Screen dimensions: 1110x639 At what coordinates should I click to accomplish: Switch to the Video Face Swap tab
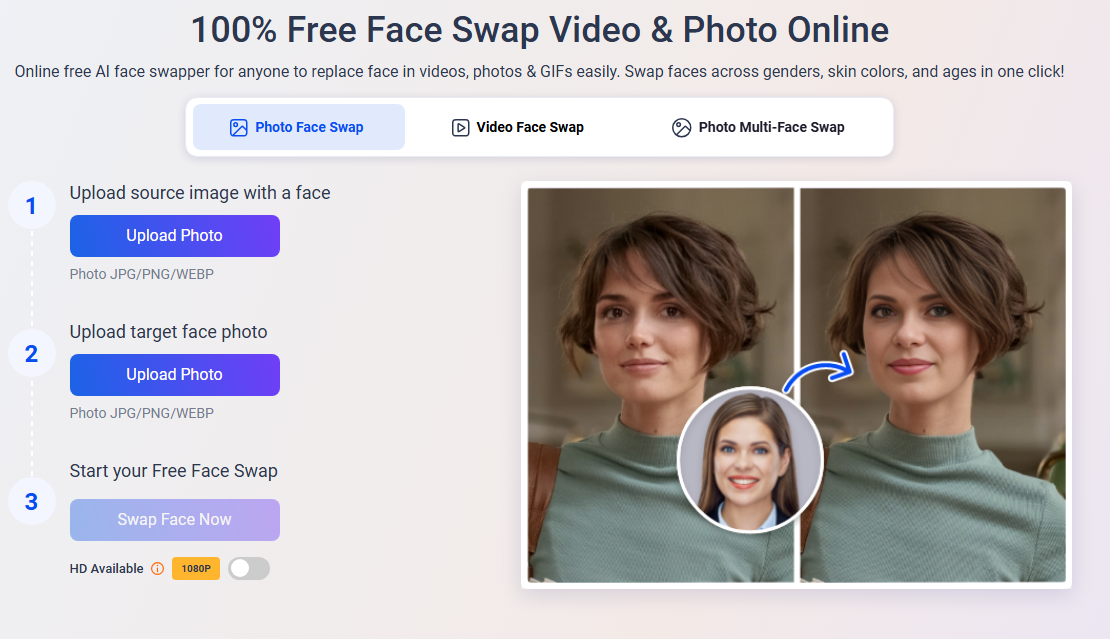[517, 127]
